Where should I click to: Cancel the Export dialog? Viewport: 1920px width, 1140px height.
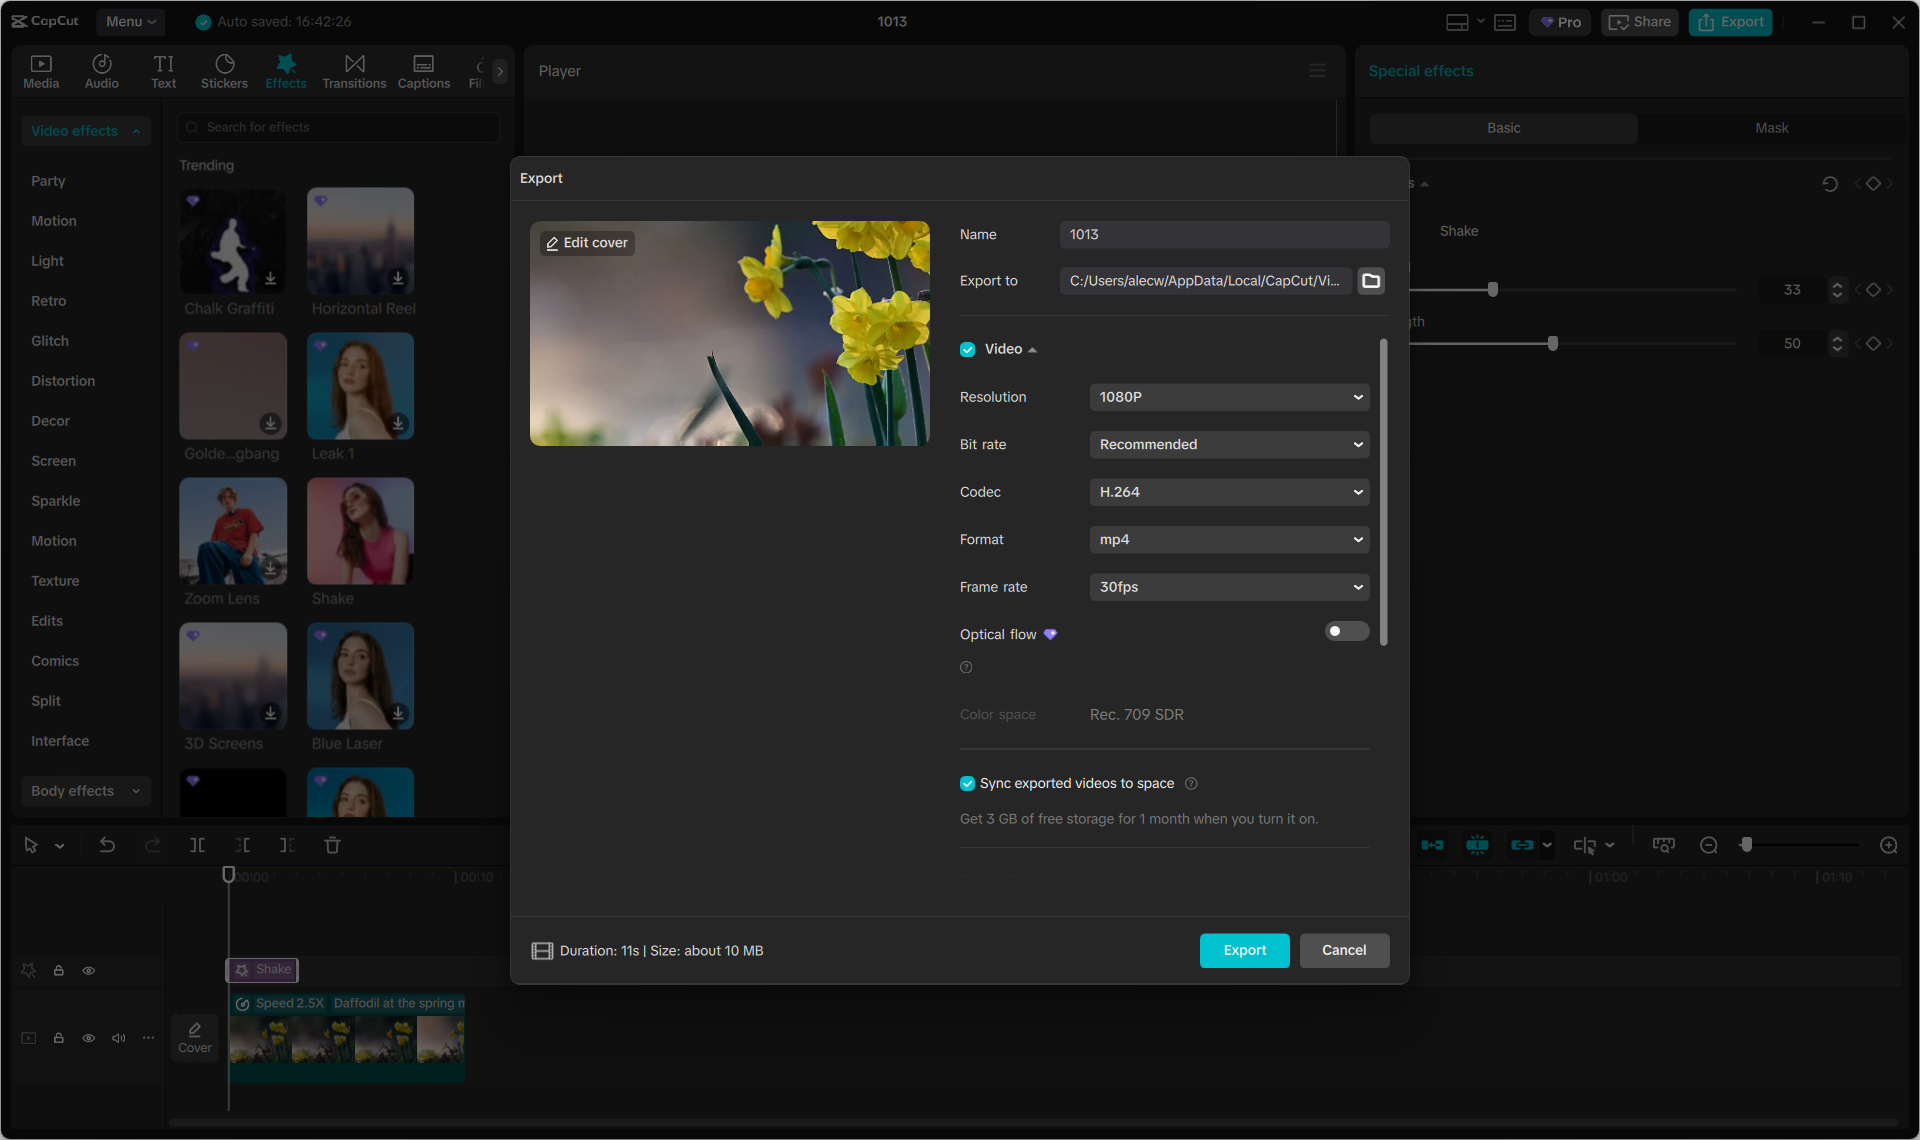click(x=1344, y=951)
